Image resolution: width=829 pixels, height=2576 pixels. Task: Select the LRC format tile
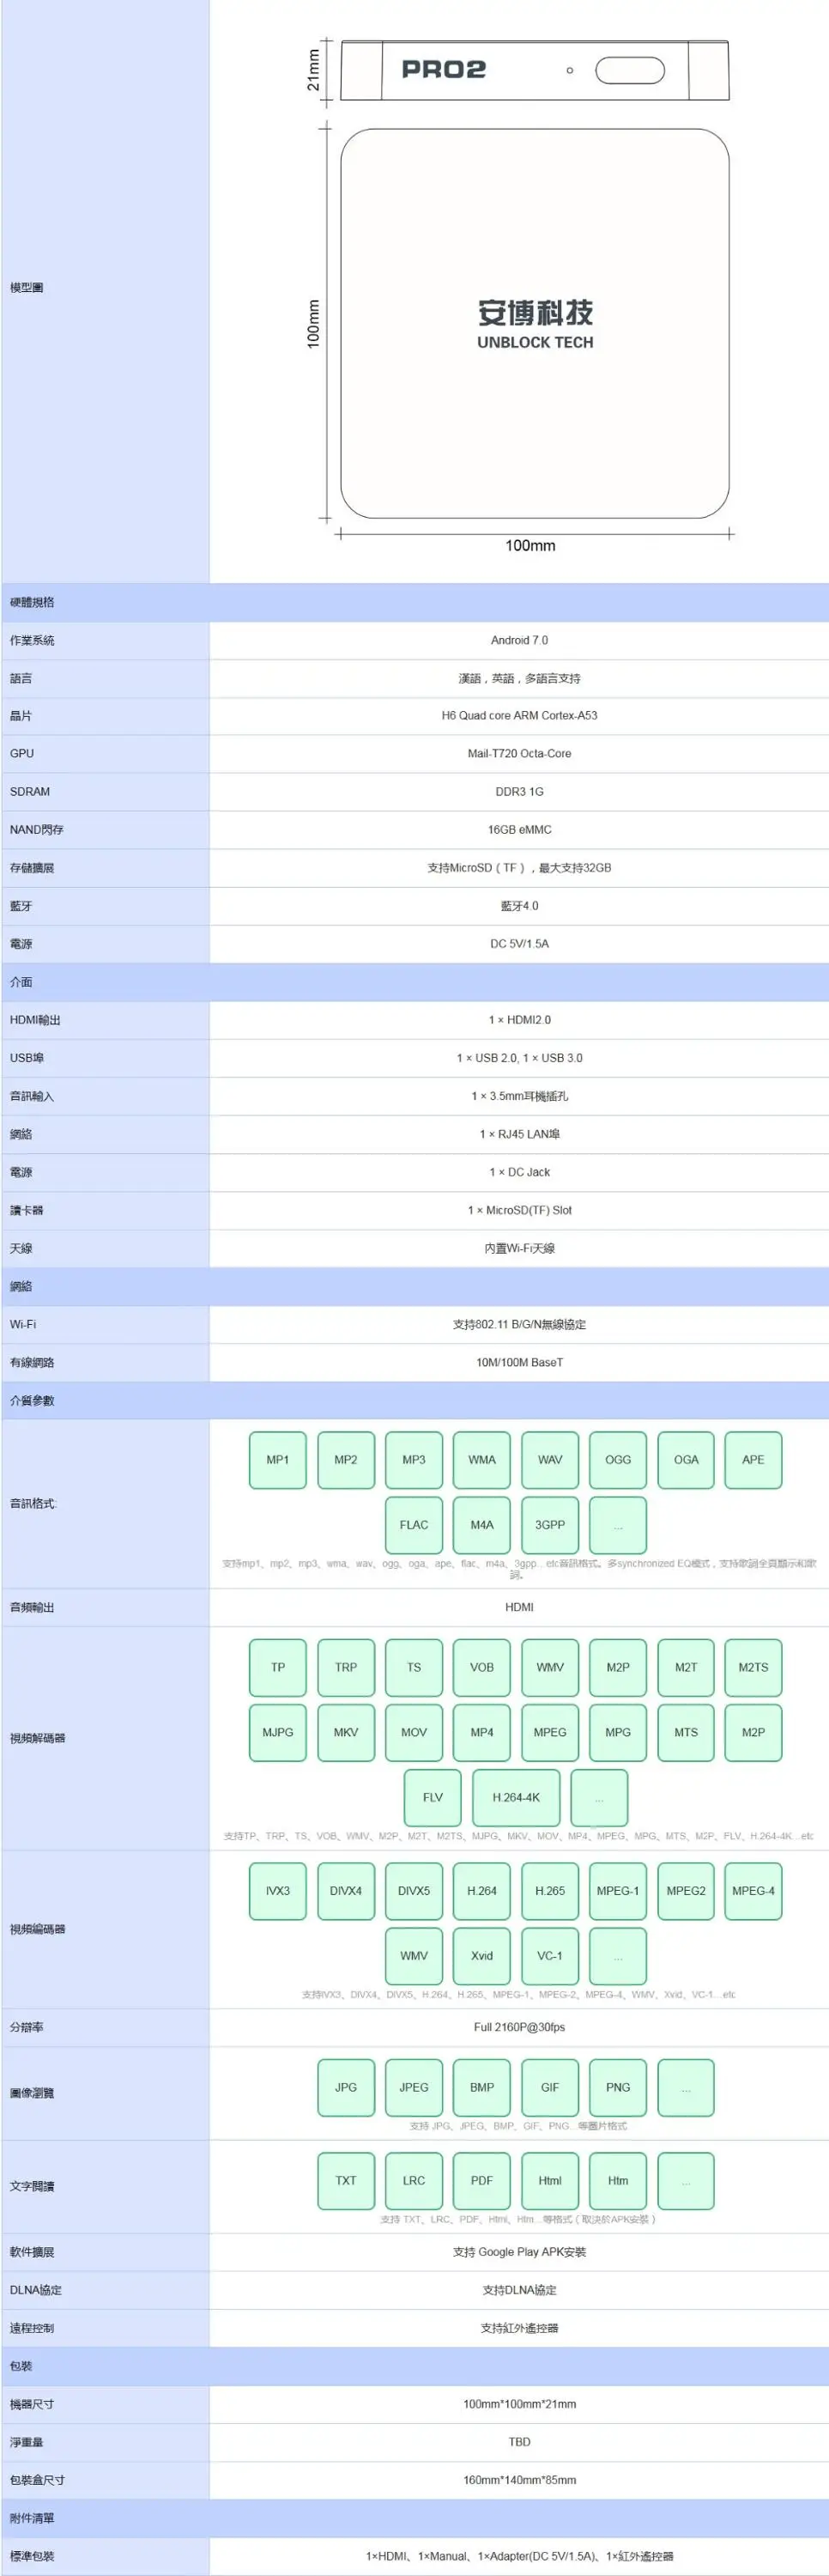click(413, 2180)
